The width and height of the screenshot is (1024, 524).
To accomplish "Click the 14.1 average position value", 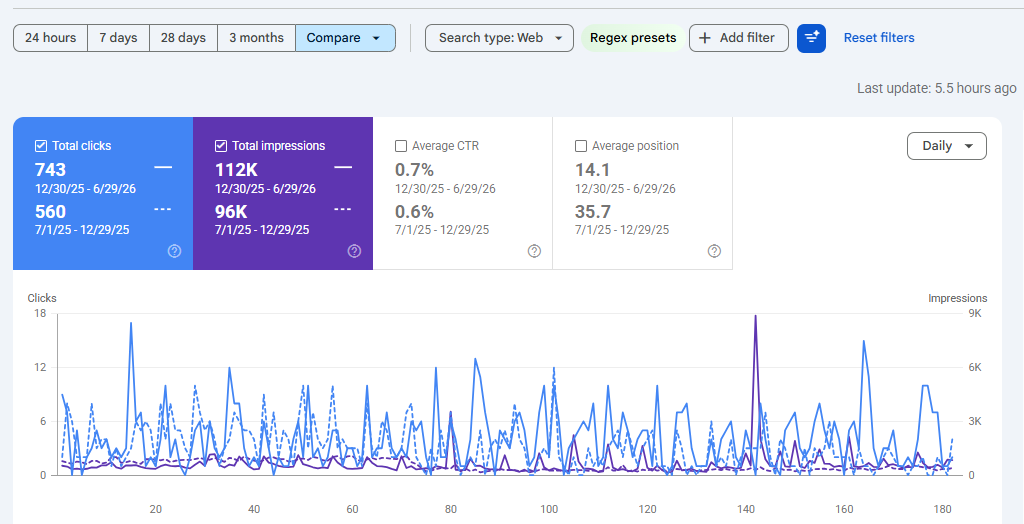I will click(x=592, y=170).
